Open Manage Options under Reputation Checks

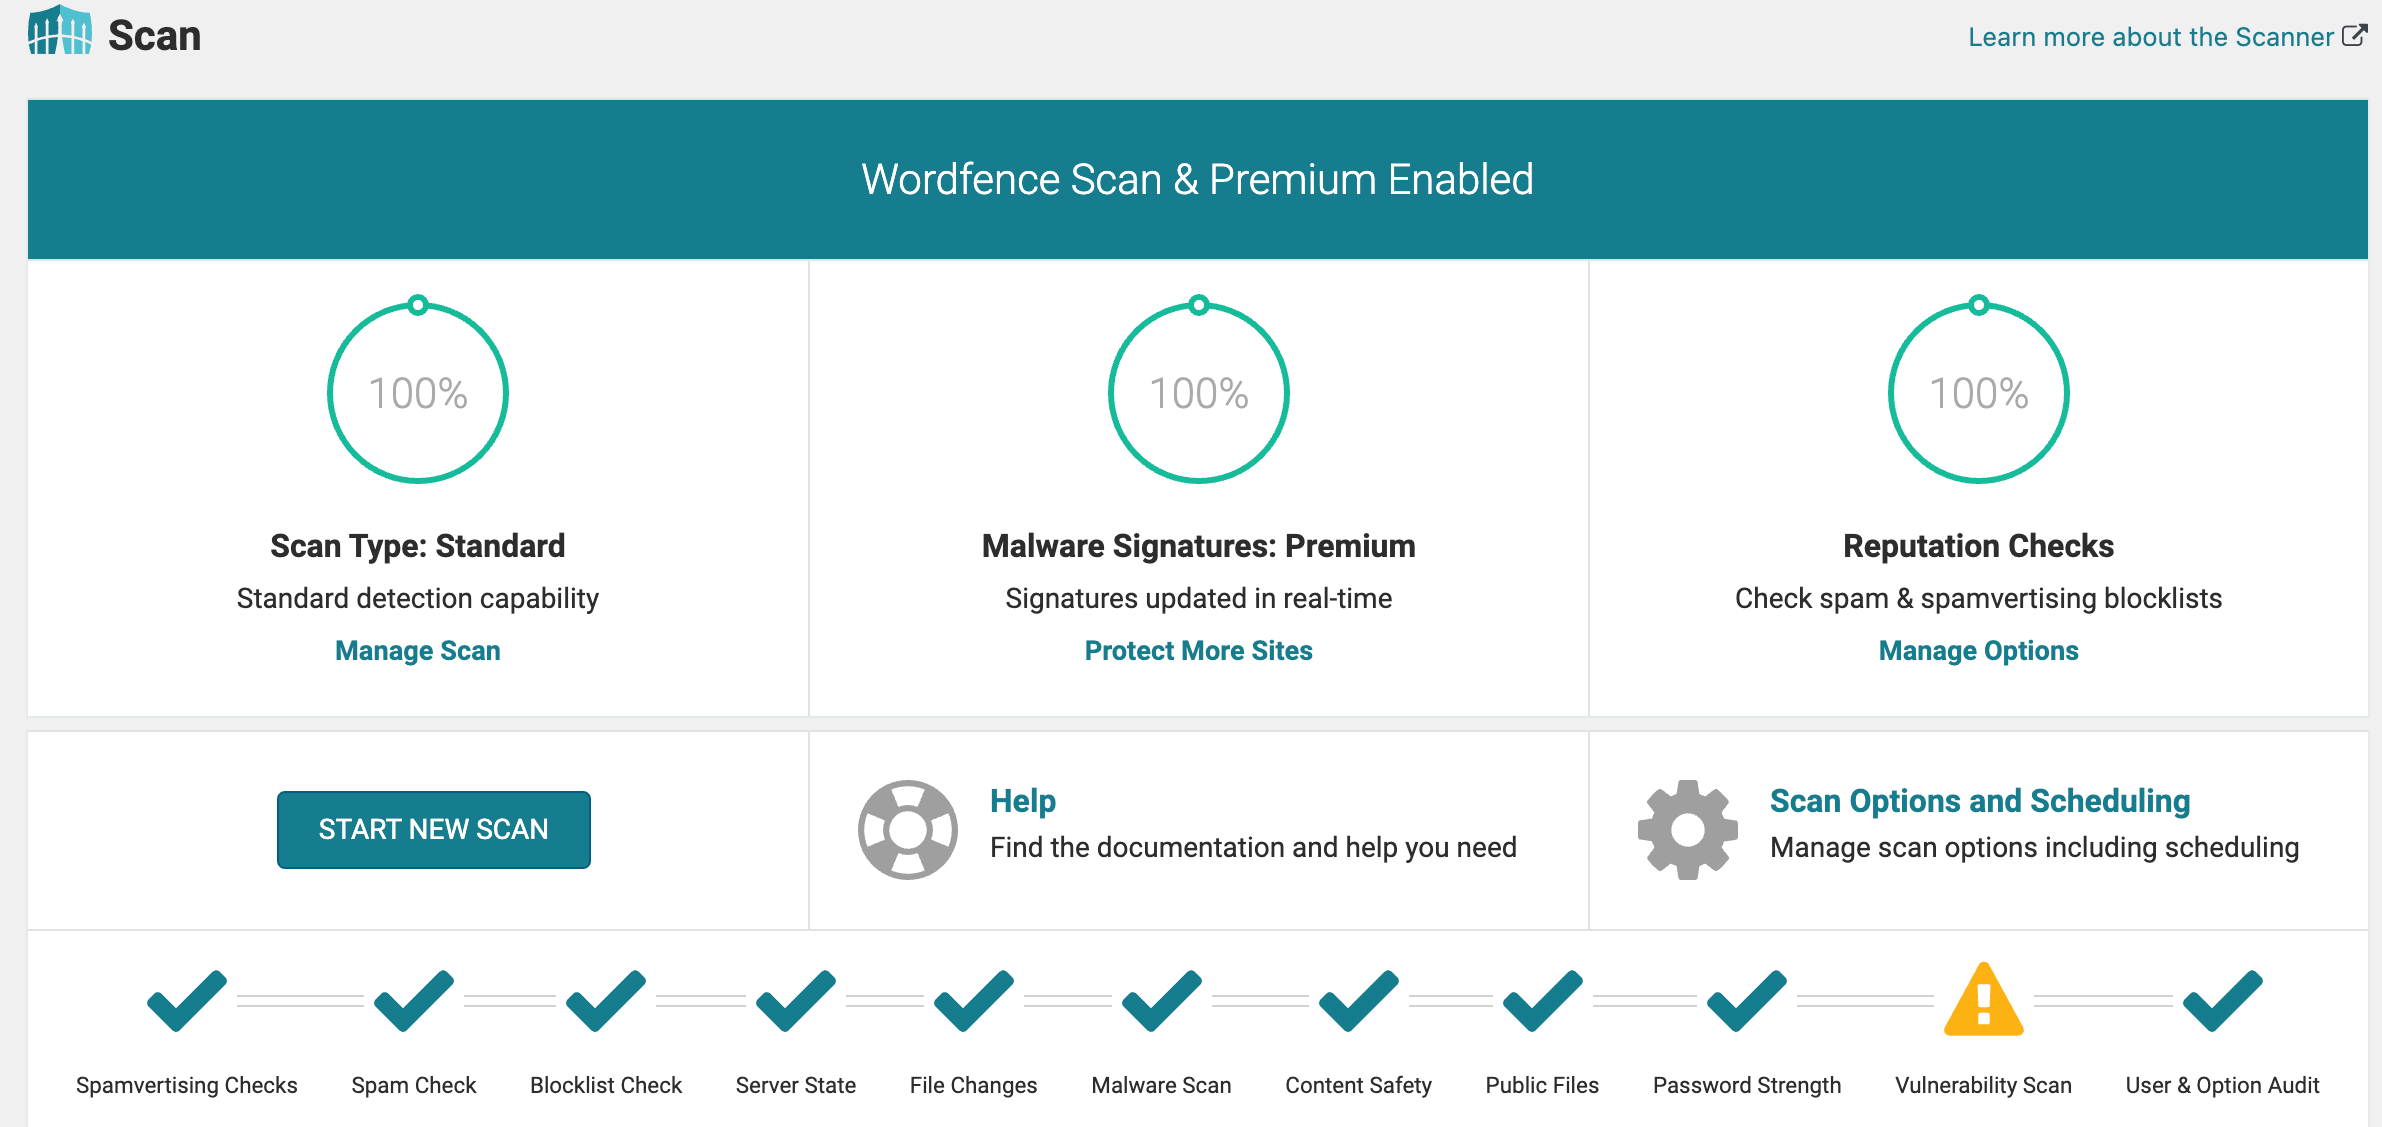point(1977,650)
